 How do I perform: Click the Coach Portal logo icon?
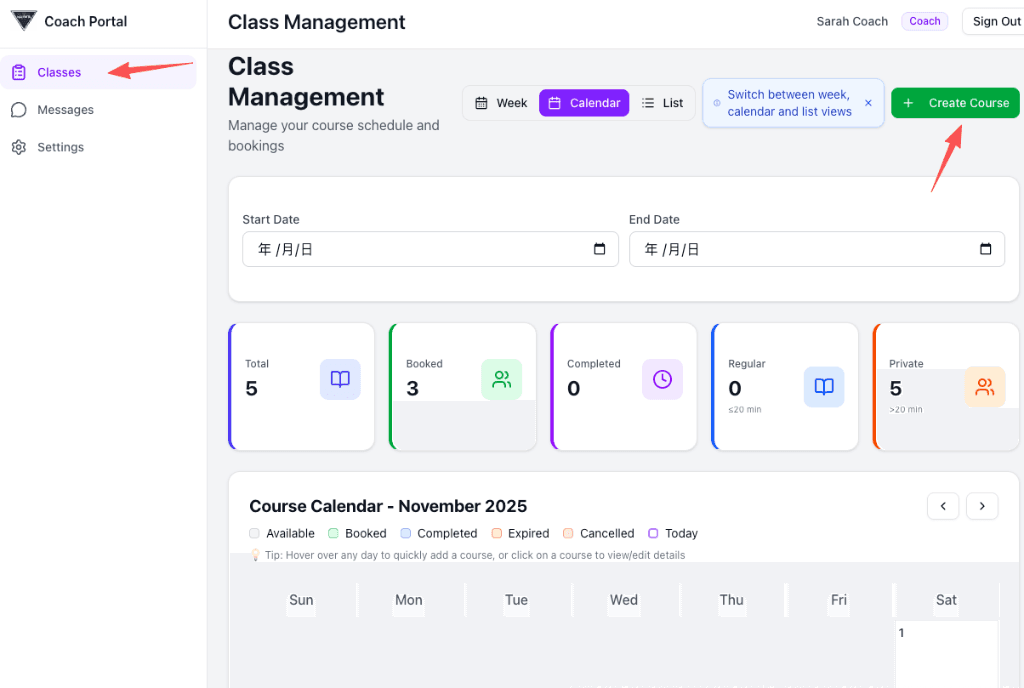[x=24, y=21]
